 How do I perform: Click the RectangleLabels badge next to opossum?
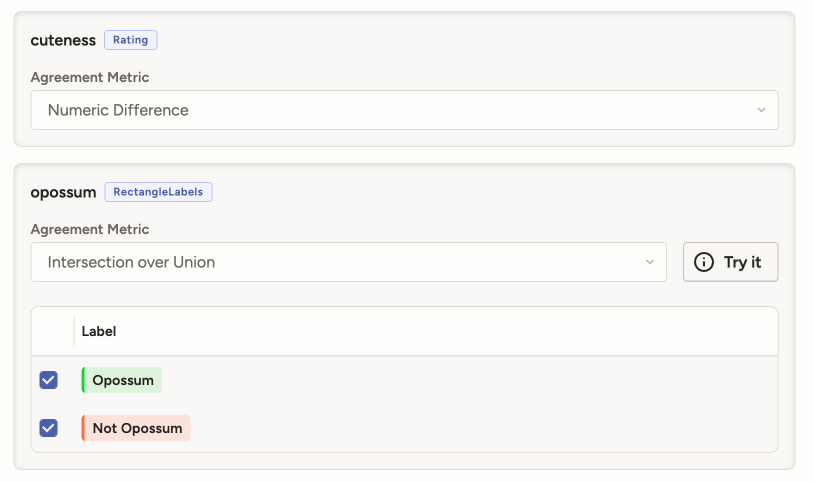(x=158, y=192)
